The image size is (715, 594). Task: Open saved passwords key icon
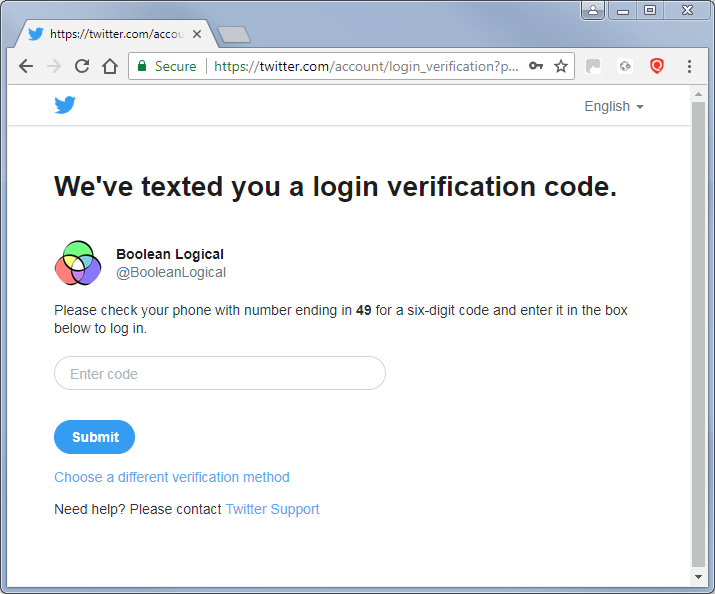(536, 66)
